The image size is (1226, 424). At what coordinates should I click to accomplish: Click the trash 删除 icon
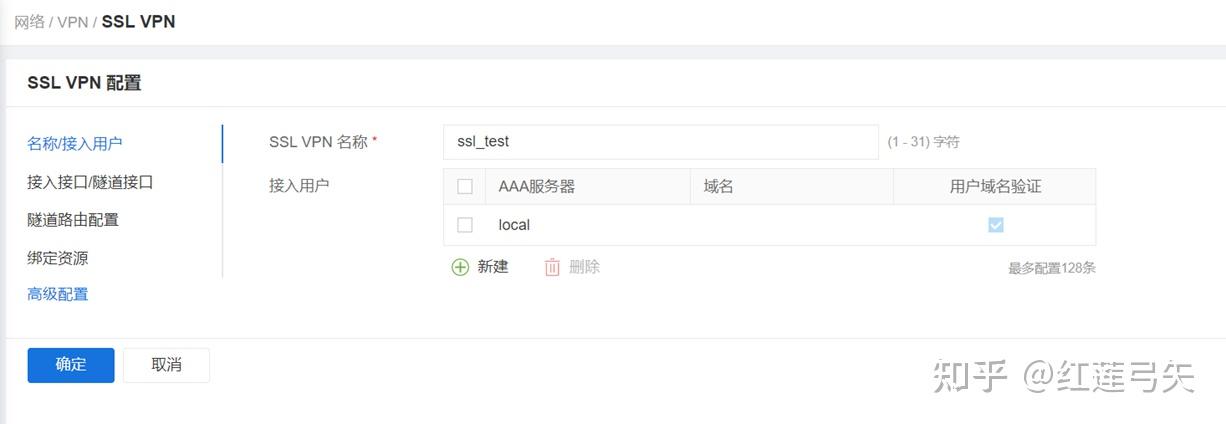click(552, 267)
